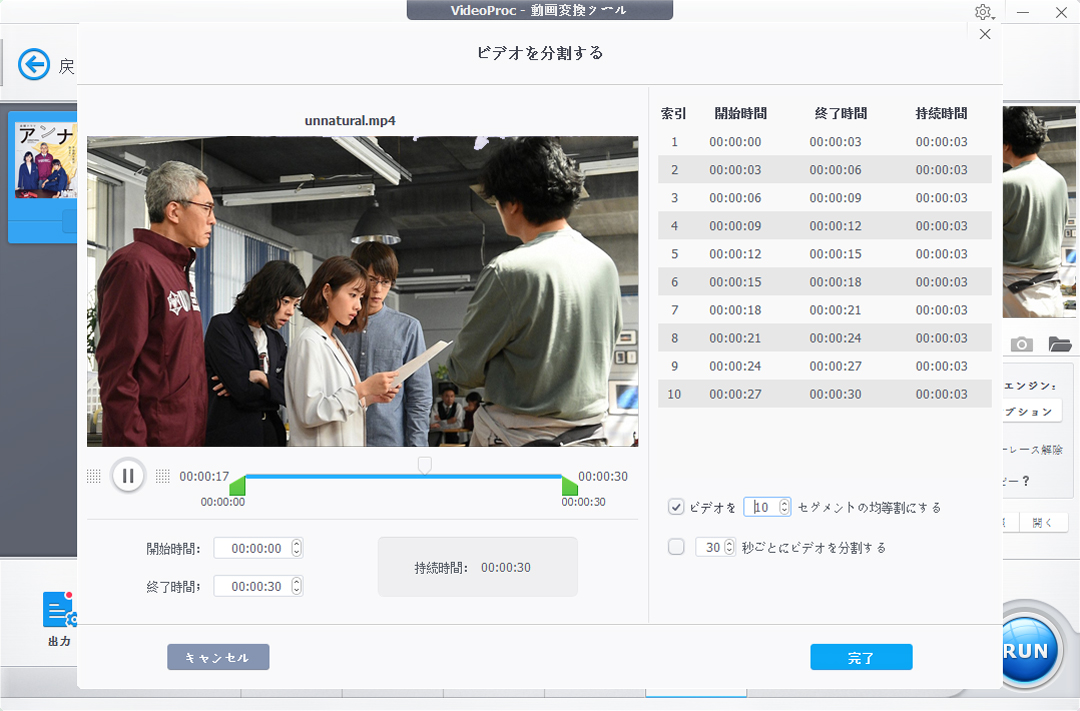Click the snapshot camera icon
The height and width of the screenshot is (711, 1080).
[x=1021, y=344]
